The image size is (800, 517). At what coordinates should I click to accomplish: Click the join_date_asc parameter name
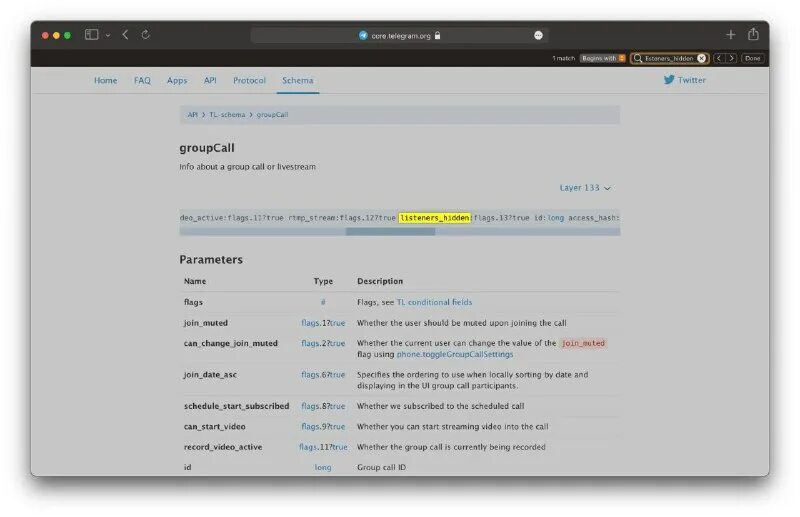[x=210, y=375]
